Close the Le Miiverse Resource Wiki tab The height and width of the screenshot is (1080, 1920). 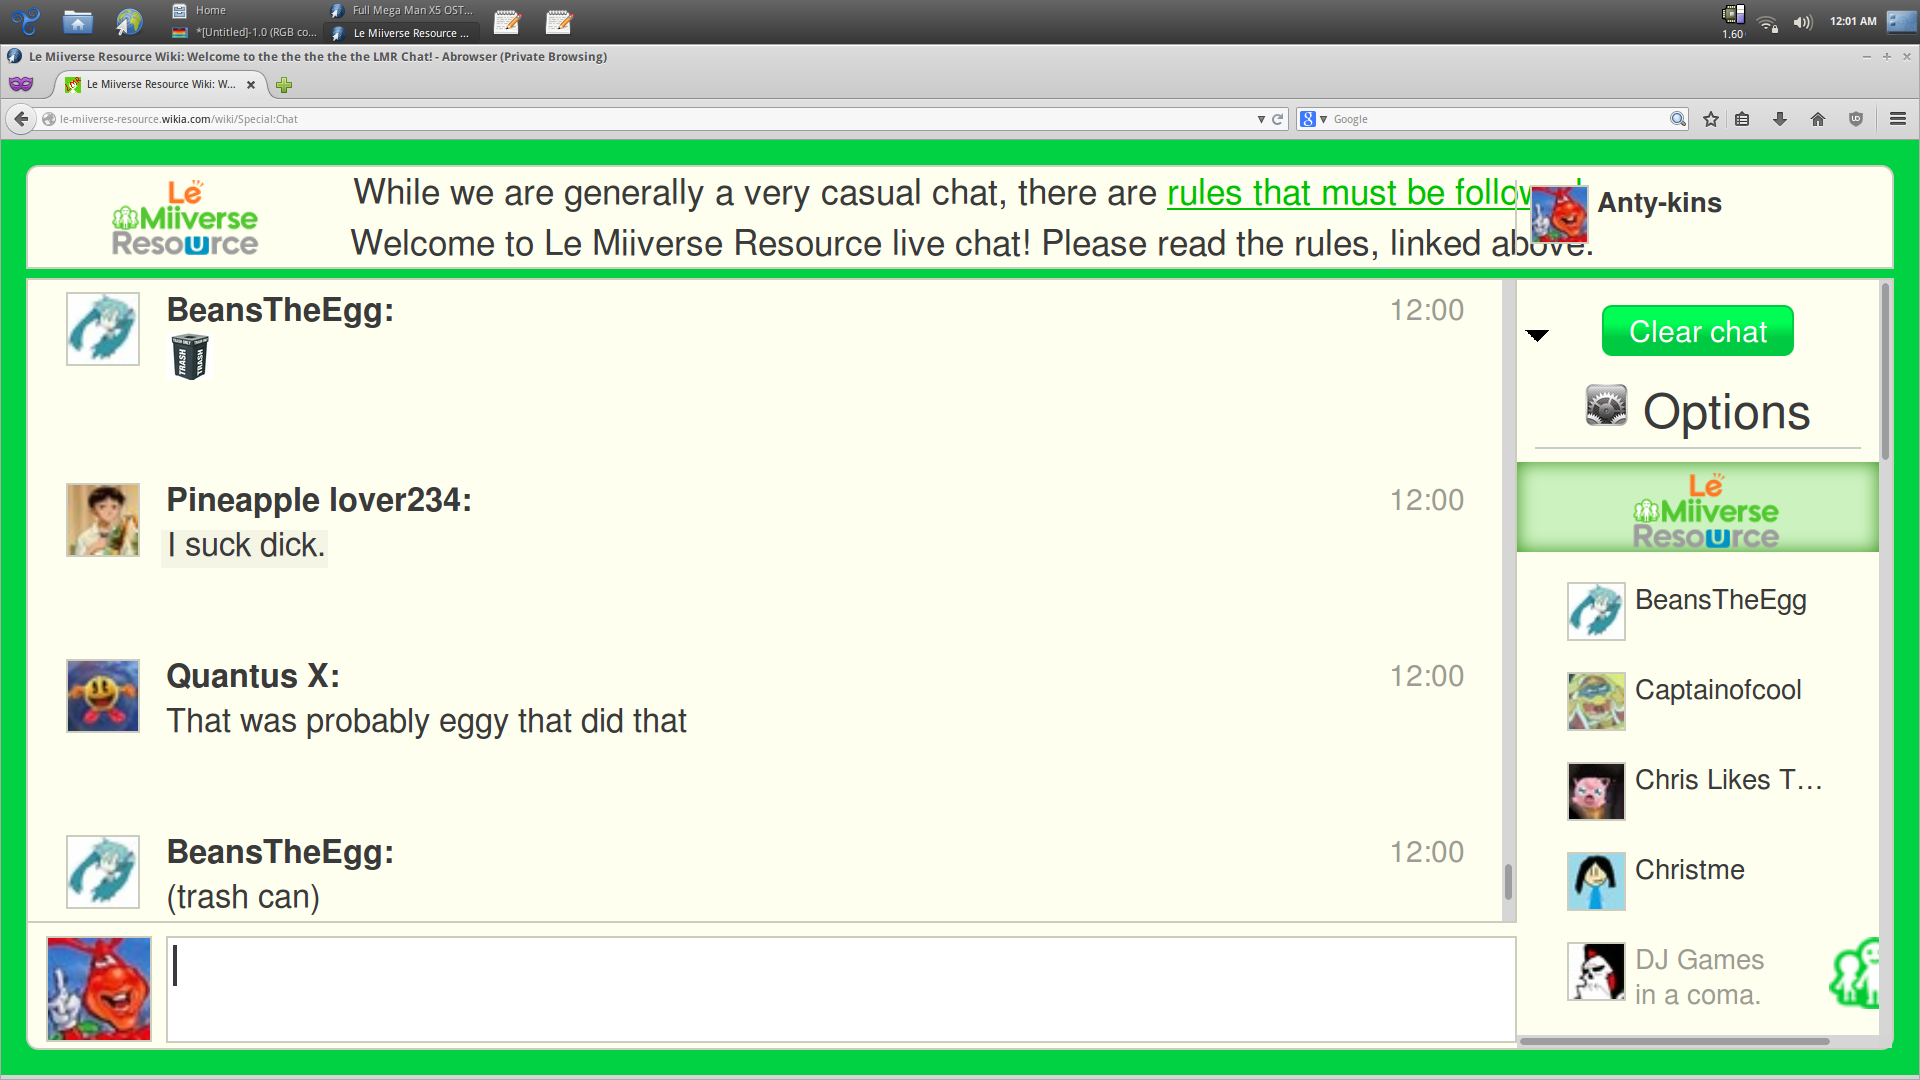251,85
